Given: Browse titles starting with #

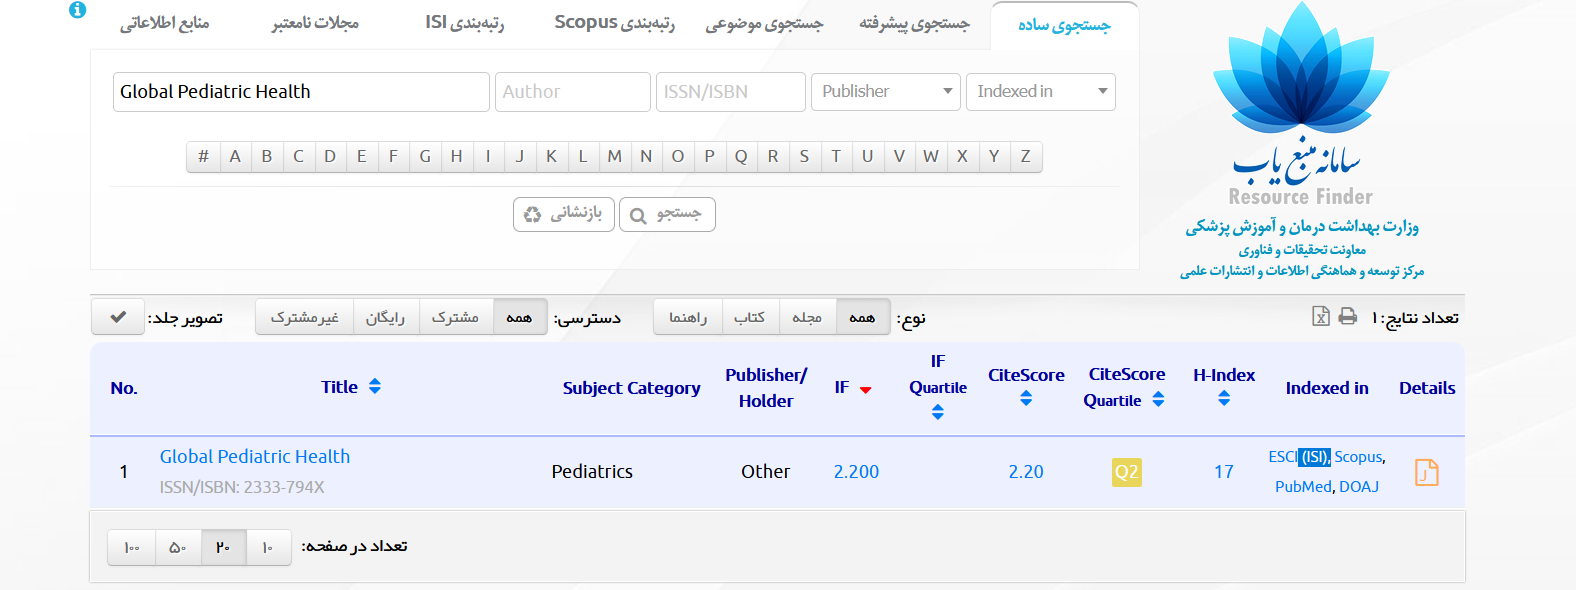Looking at the screenshot, I should pos(203,156).
